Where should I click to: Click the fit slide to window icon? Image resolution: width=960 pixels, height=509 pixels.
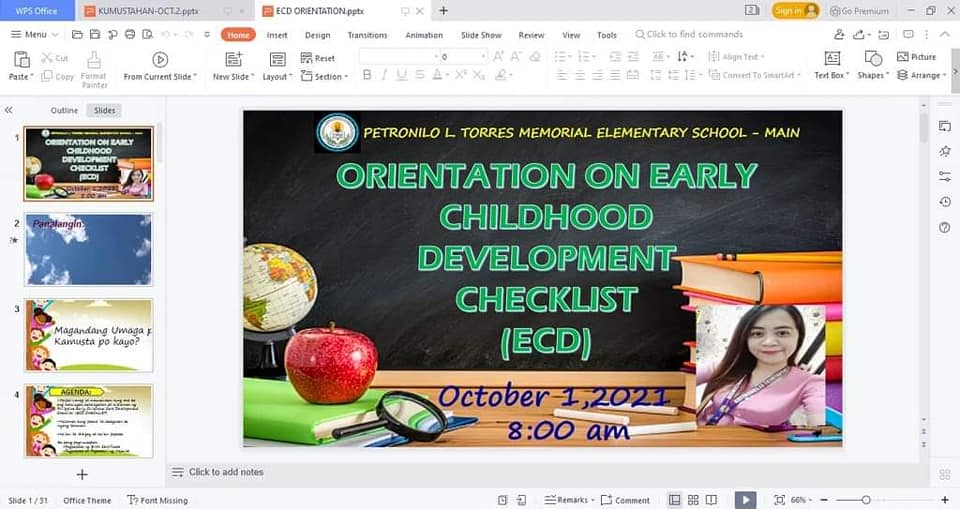[x=779, y=500]
